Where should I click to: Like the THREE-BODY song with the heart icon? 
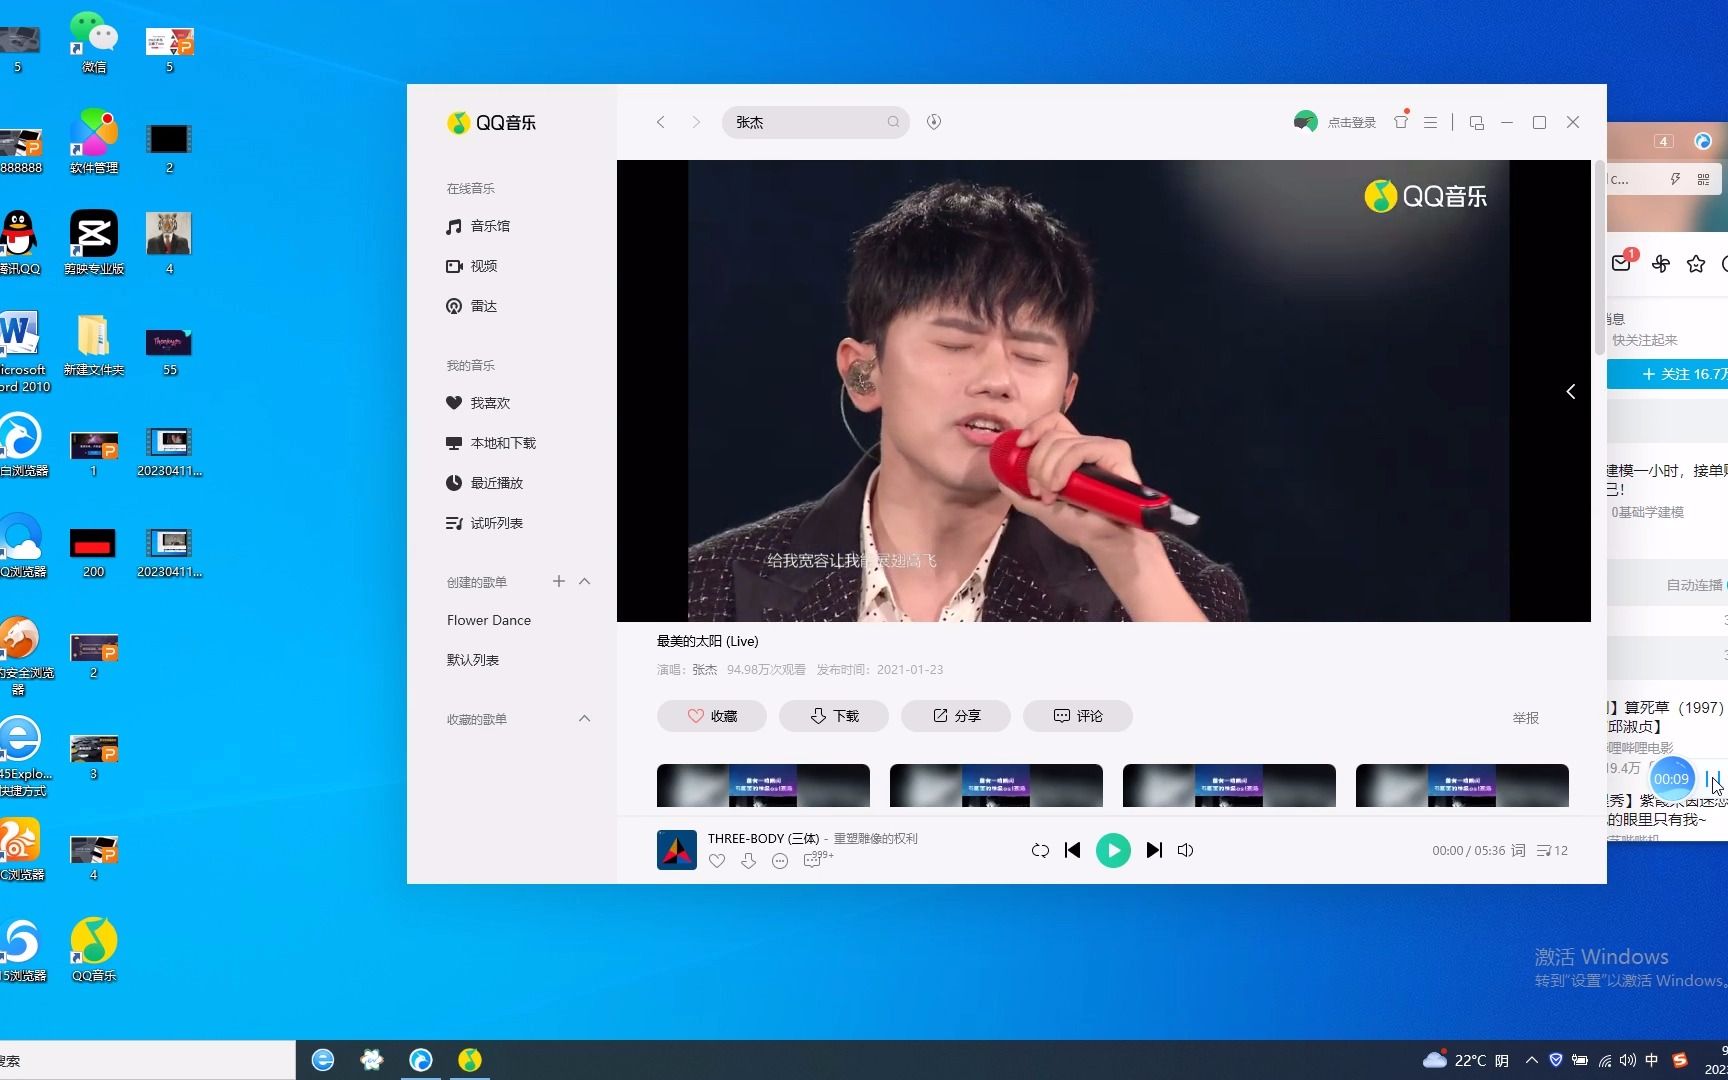tap(716, 861)
